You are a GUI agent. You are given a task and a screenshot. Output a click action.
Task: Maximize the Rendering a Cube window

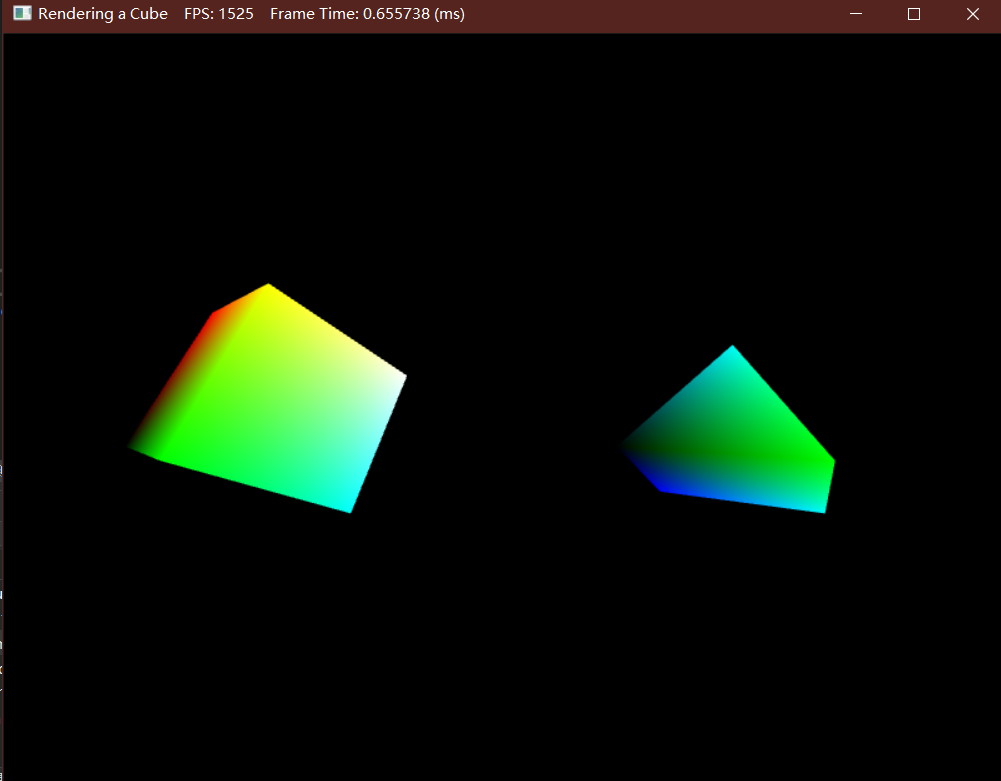(913, 14)
